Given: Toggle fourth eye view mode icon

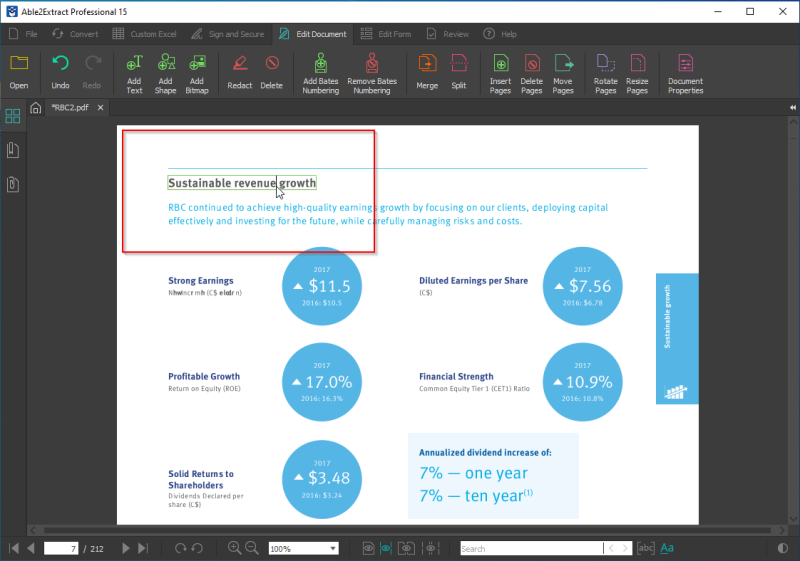Looking at the screenshot, I should (431, 548).
